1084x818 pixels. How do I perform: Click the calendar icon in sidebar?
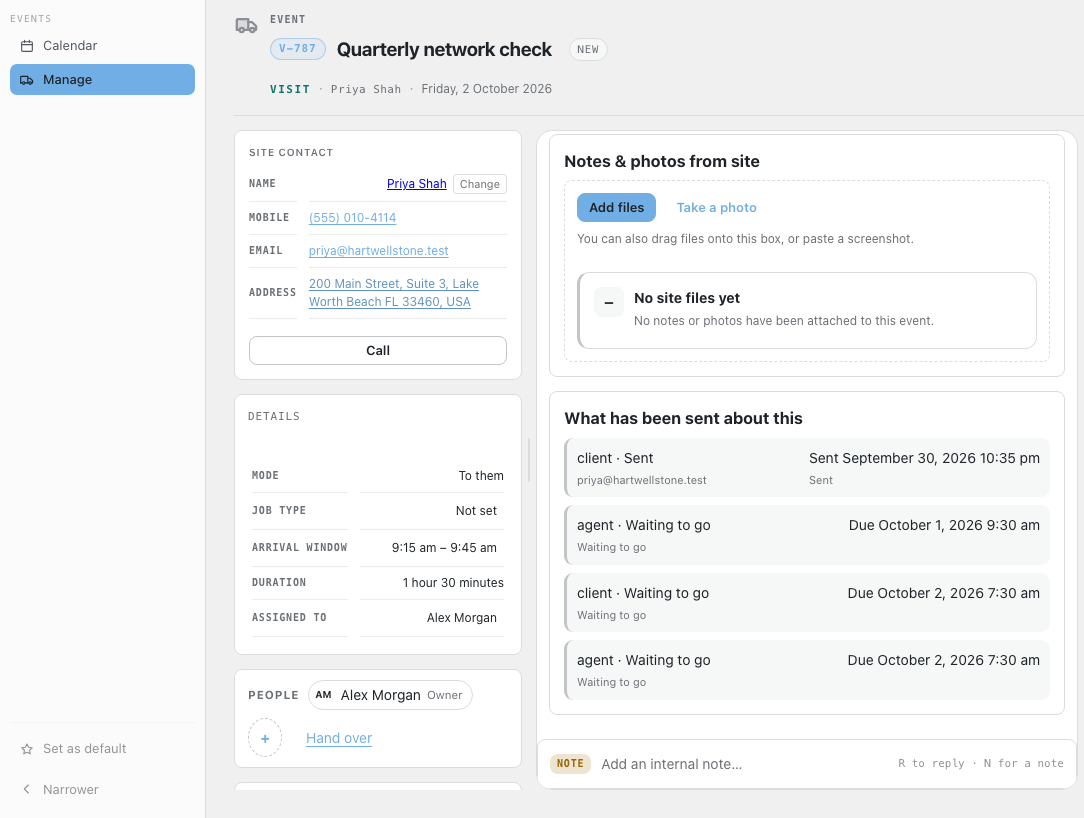click(x=27, y=46)
